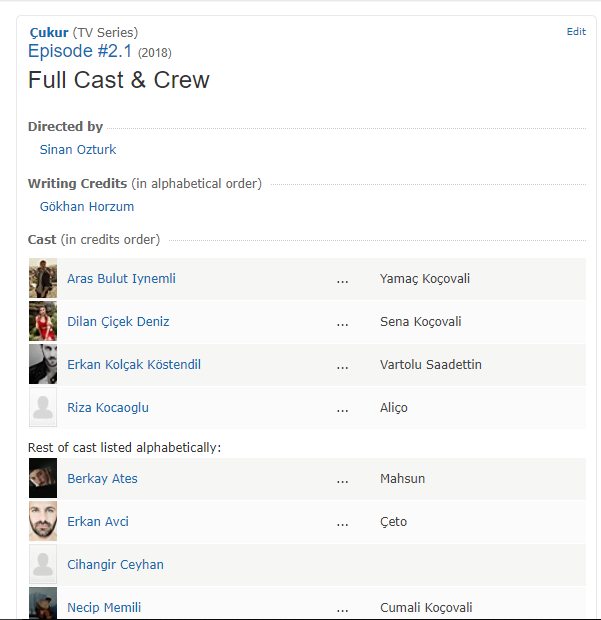Open Erkan Kolçak Köstendil's profile photo
601x620 pixels.
pos(43,364)
